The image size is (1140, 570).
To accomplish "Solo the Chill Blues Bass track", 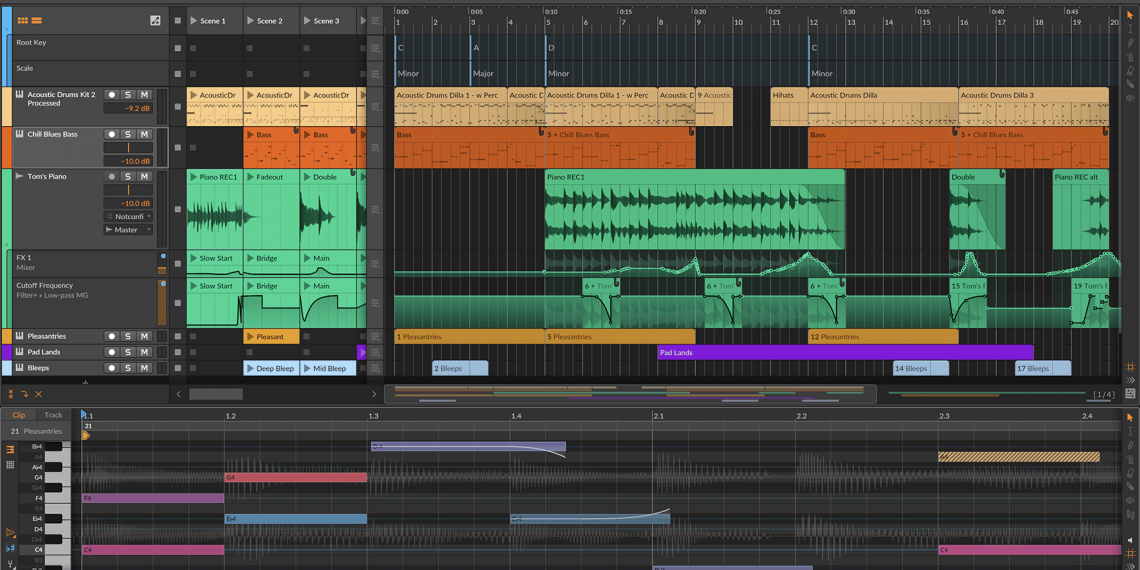I will (128, 134).
